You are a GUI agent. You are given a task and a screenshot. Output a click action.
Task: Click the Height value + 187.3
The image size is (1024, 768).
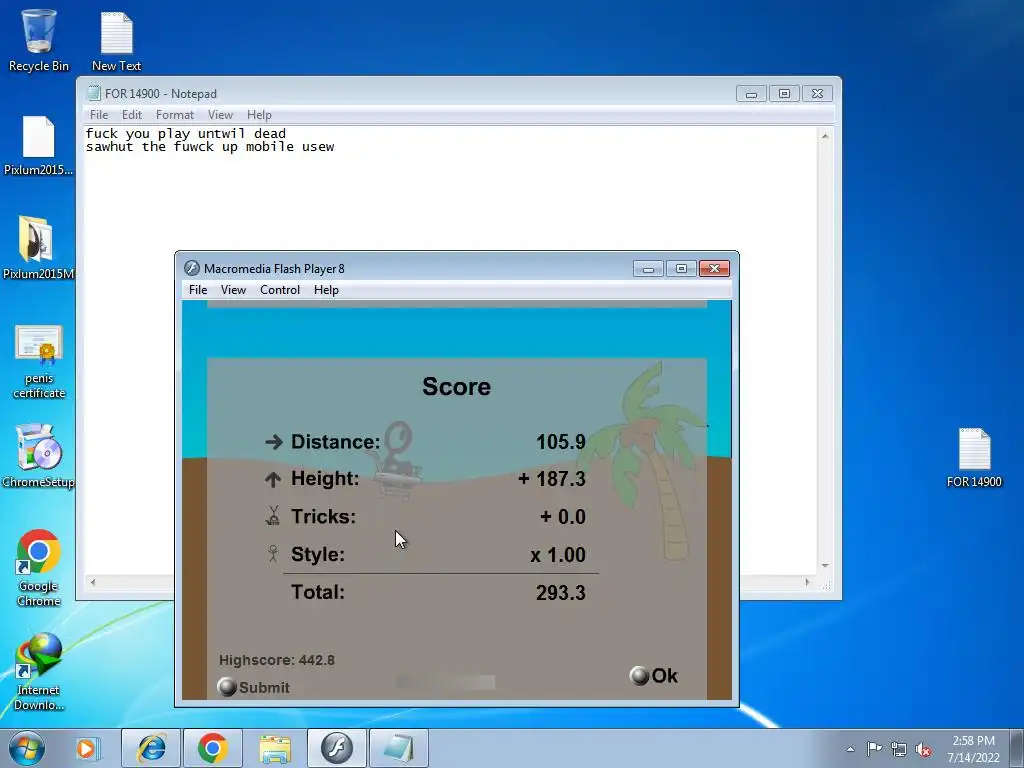pos(552,479)
